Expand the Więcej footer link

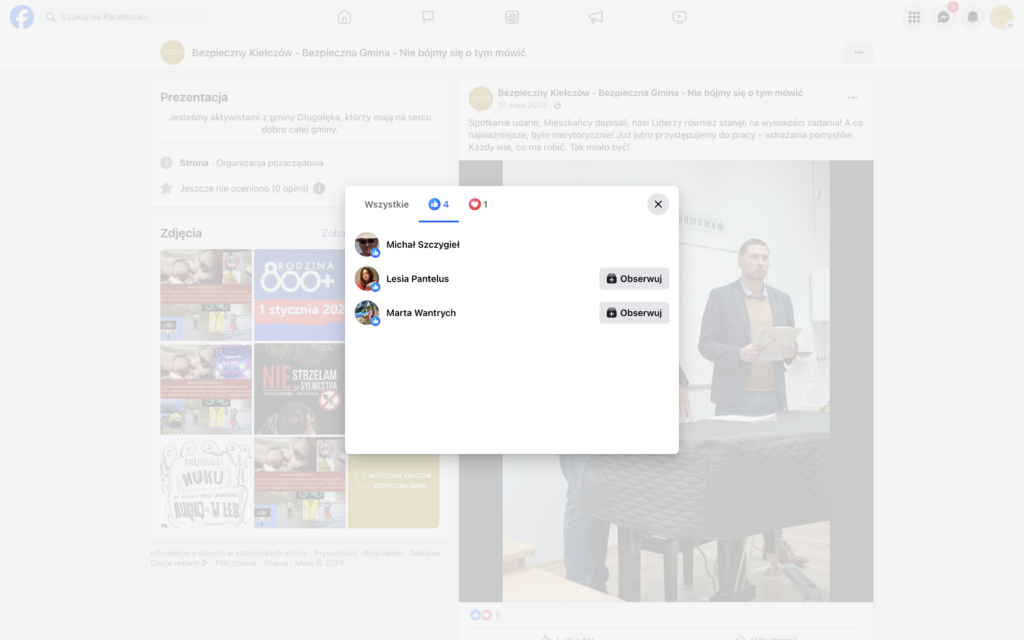276,563
